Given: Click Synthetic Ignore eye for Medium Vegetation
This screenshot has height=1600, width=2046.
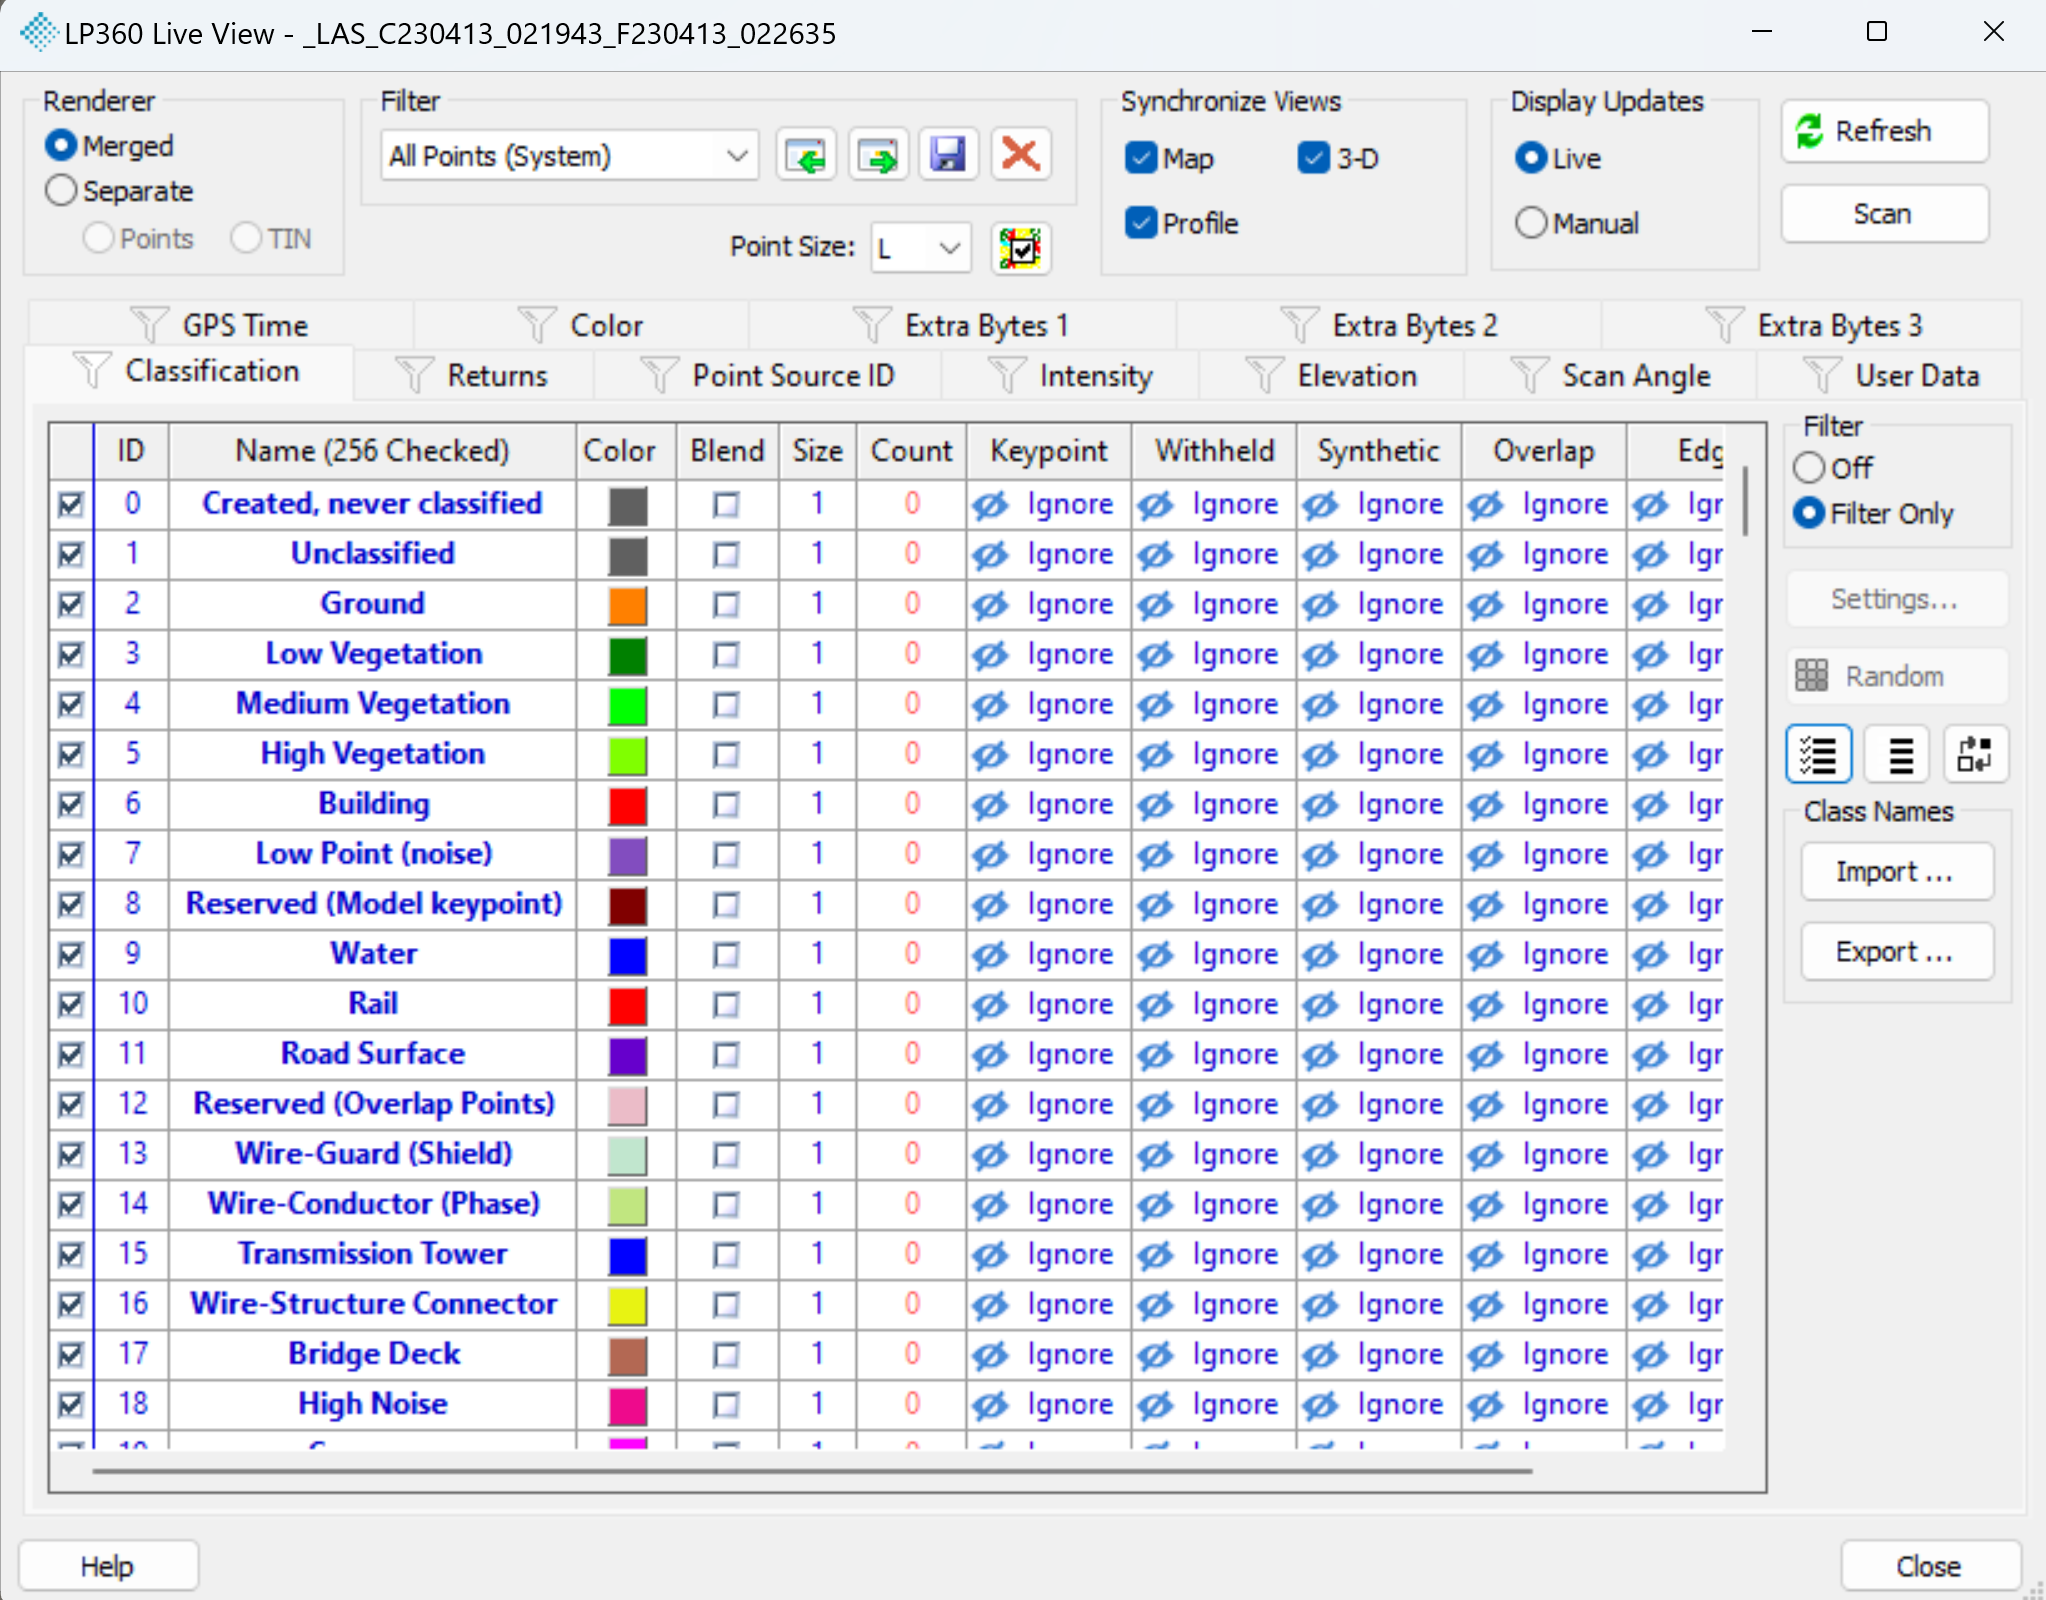Looking at the screenshot, I should point(1321,705).
